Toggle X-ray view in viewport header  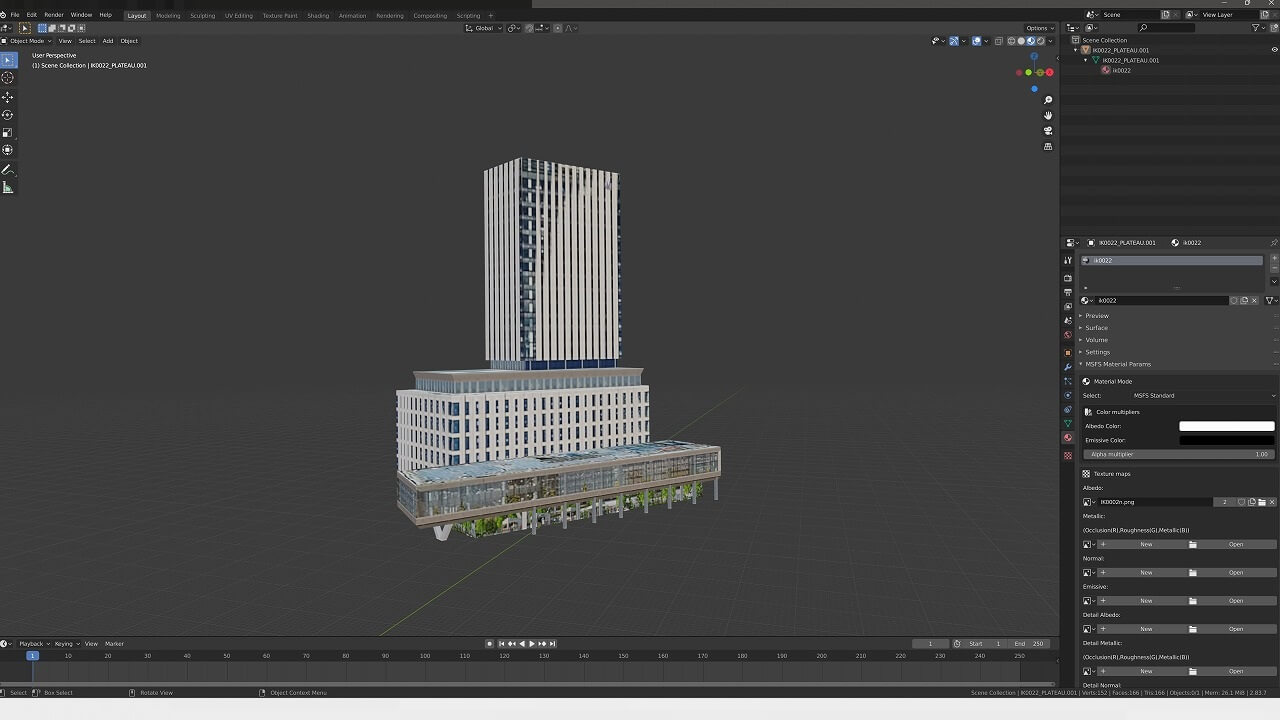(x=999, y=41)
